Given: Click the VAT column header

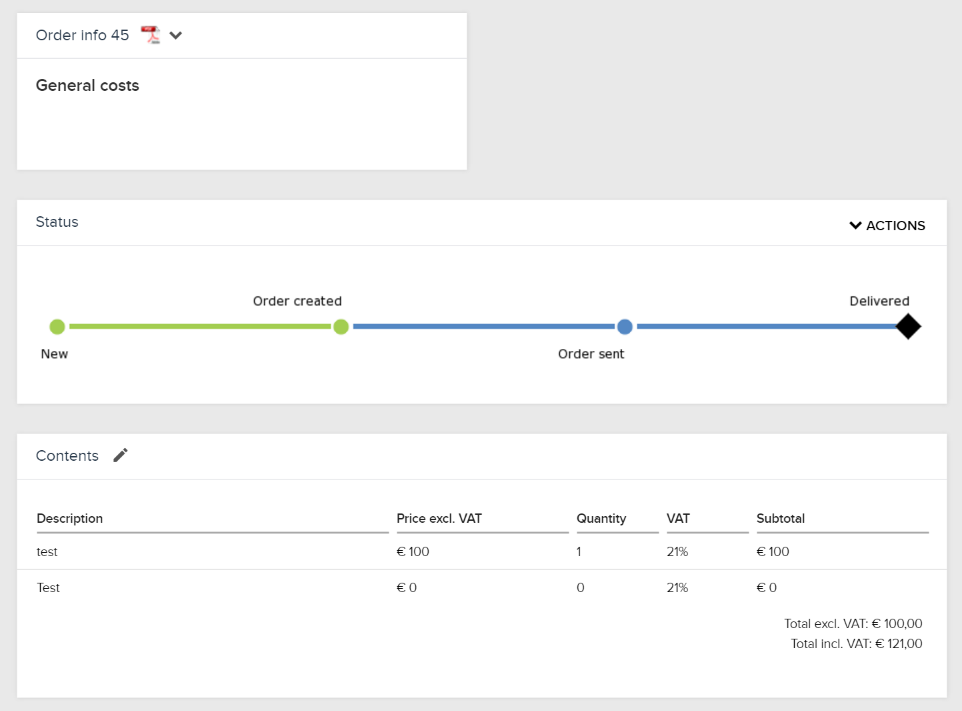Looking at the screenshot, I should pos(678,518).
